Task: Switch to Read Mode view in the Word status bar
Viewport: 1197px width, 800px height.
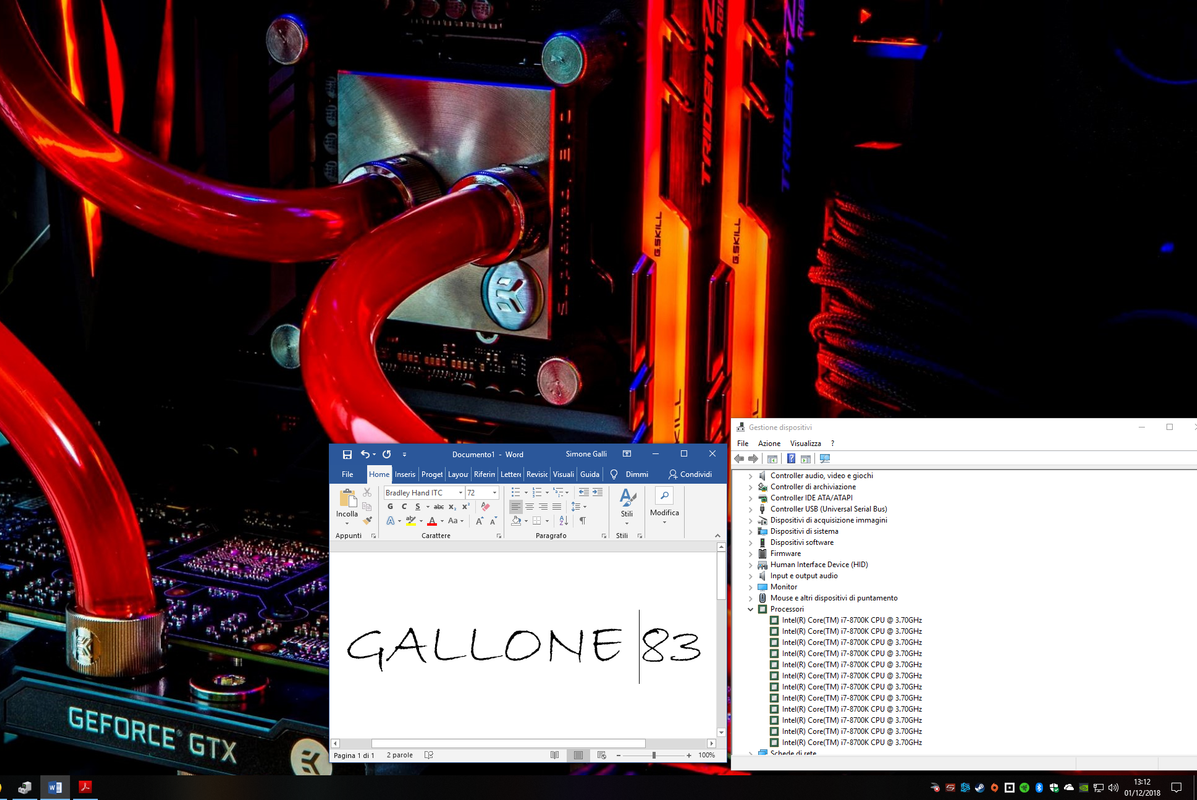Action: click(x=554, y=755)
